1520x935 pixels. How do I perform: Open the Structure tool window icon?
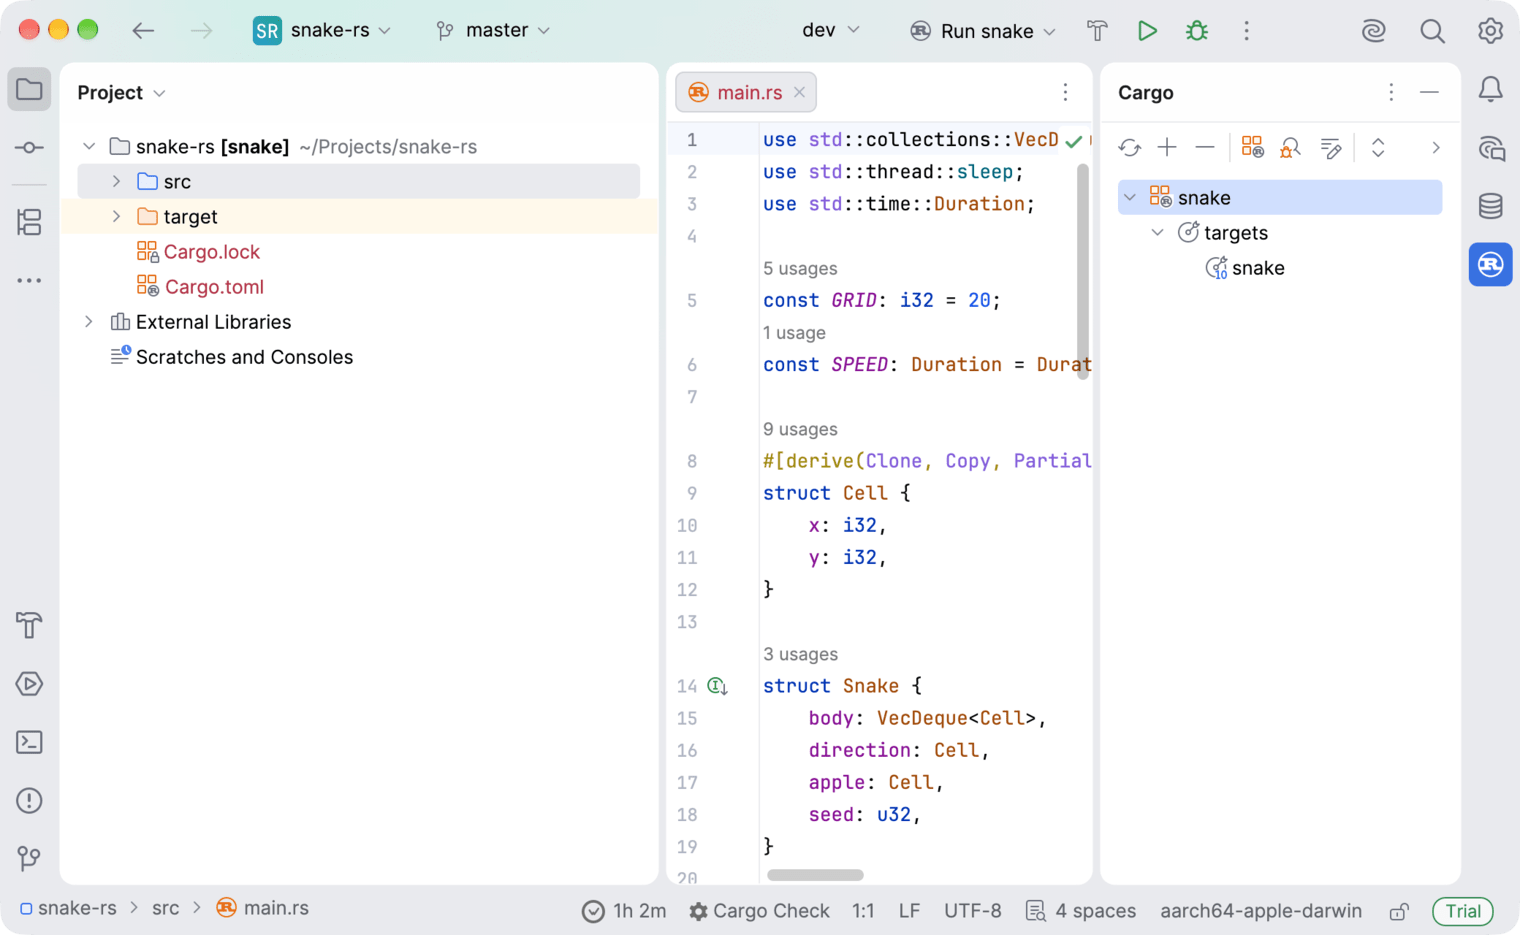tap(29, 222)
